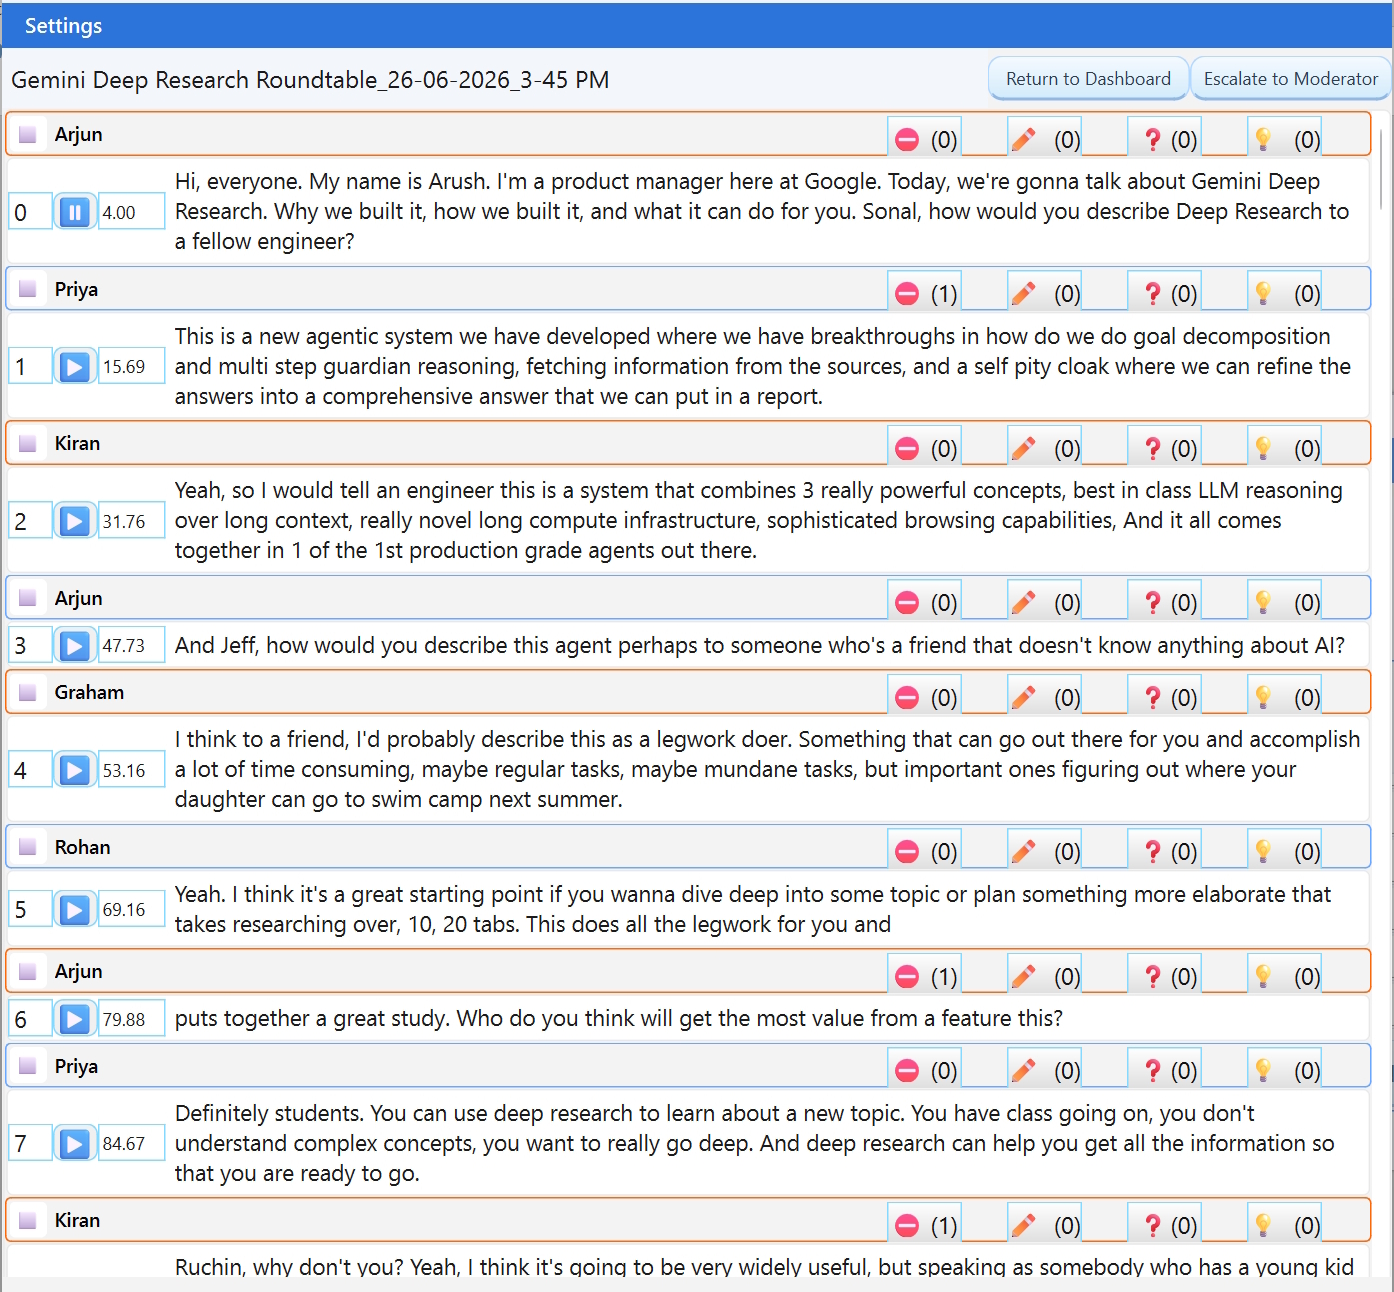Click transcript text 'Definitely students. You can use'
The width and height of the screenshot is (1394, 1292).
755,1143
